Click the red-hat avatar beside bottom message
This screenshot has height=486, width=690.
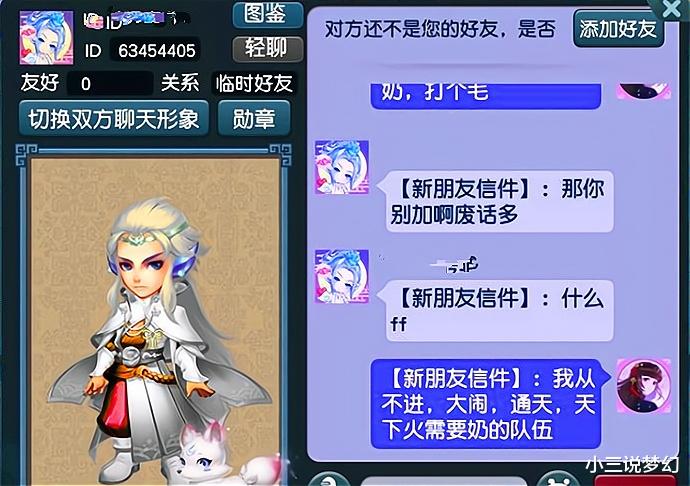[644, 386]
